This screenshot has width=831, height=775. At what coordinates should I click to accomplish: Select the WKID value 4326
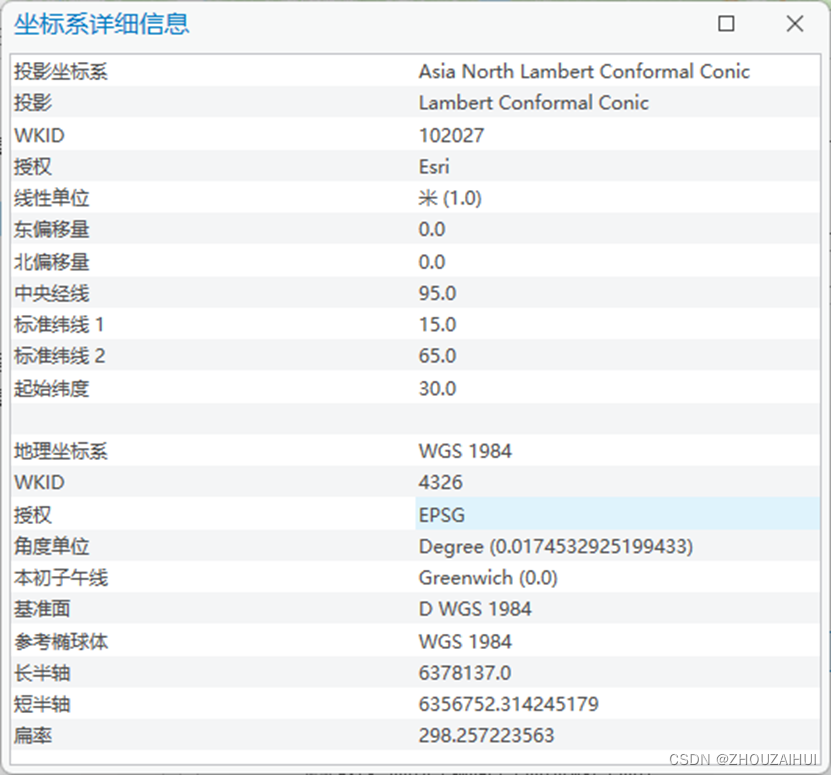(441, 482)
